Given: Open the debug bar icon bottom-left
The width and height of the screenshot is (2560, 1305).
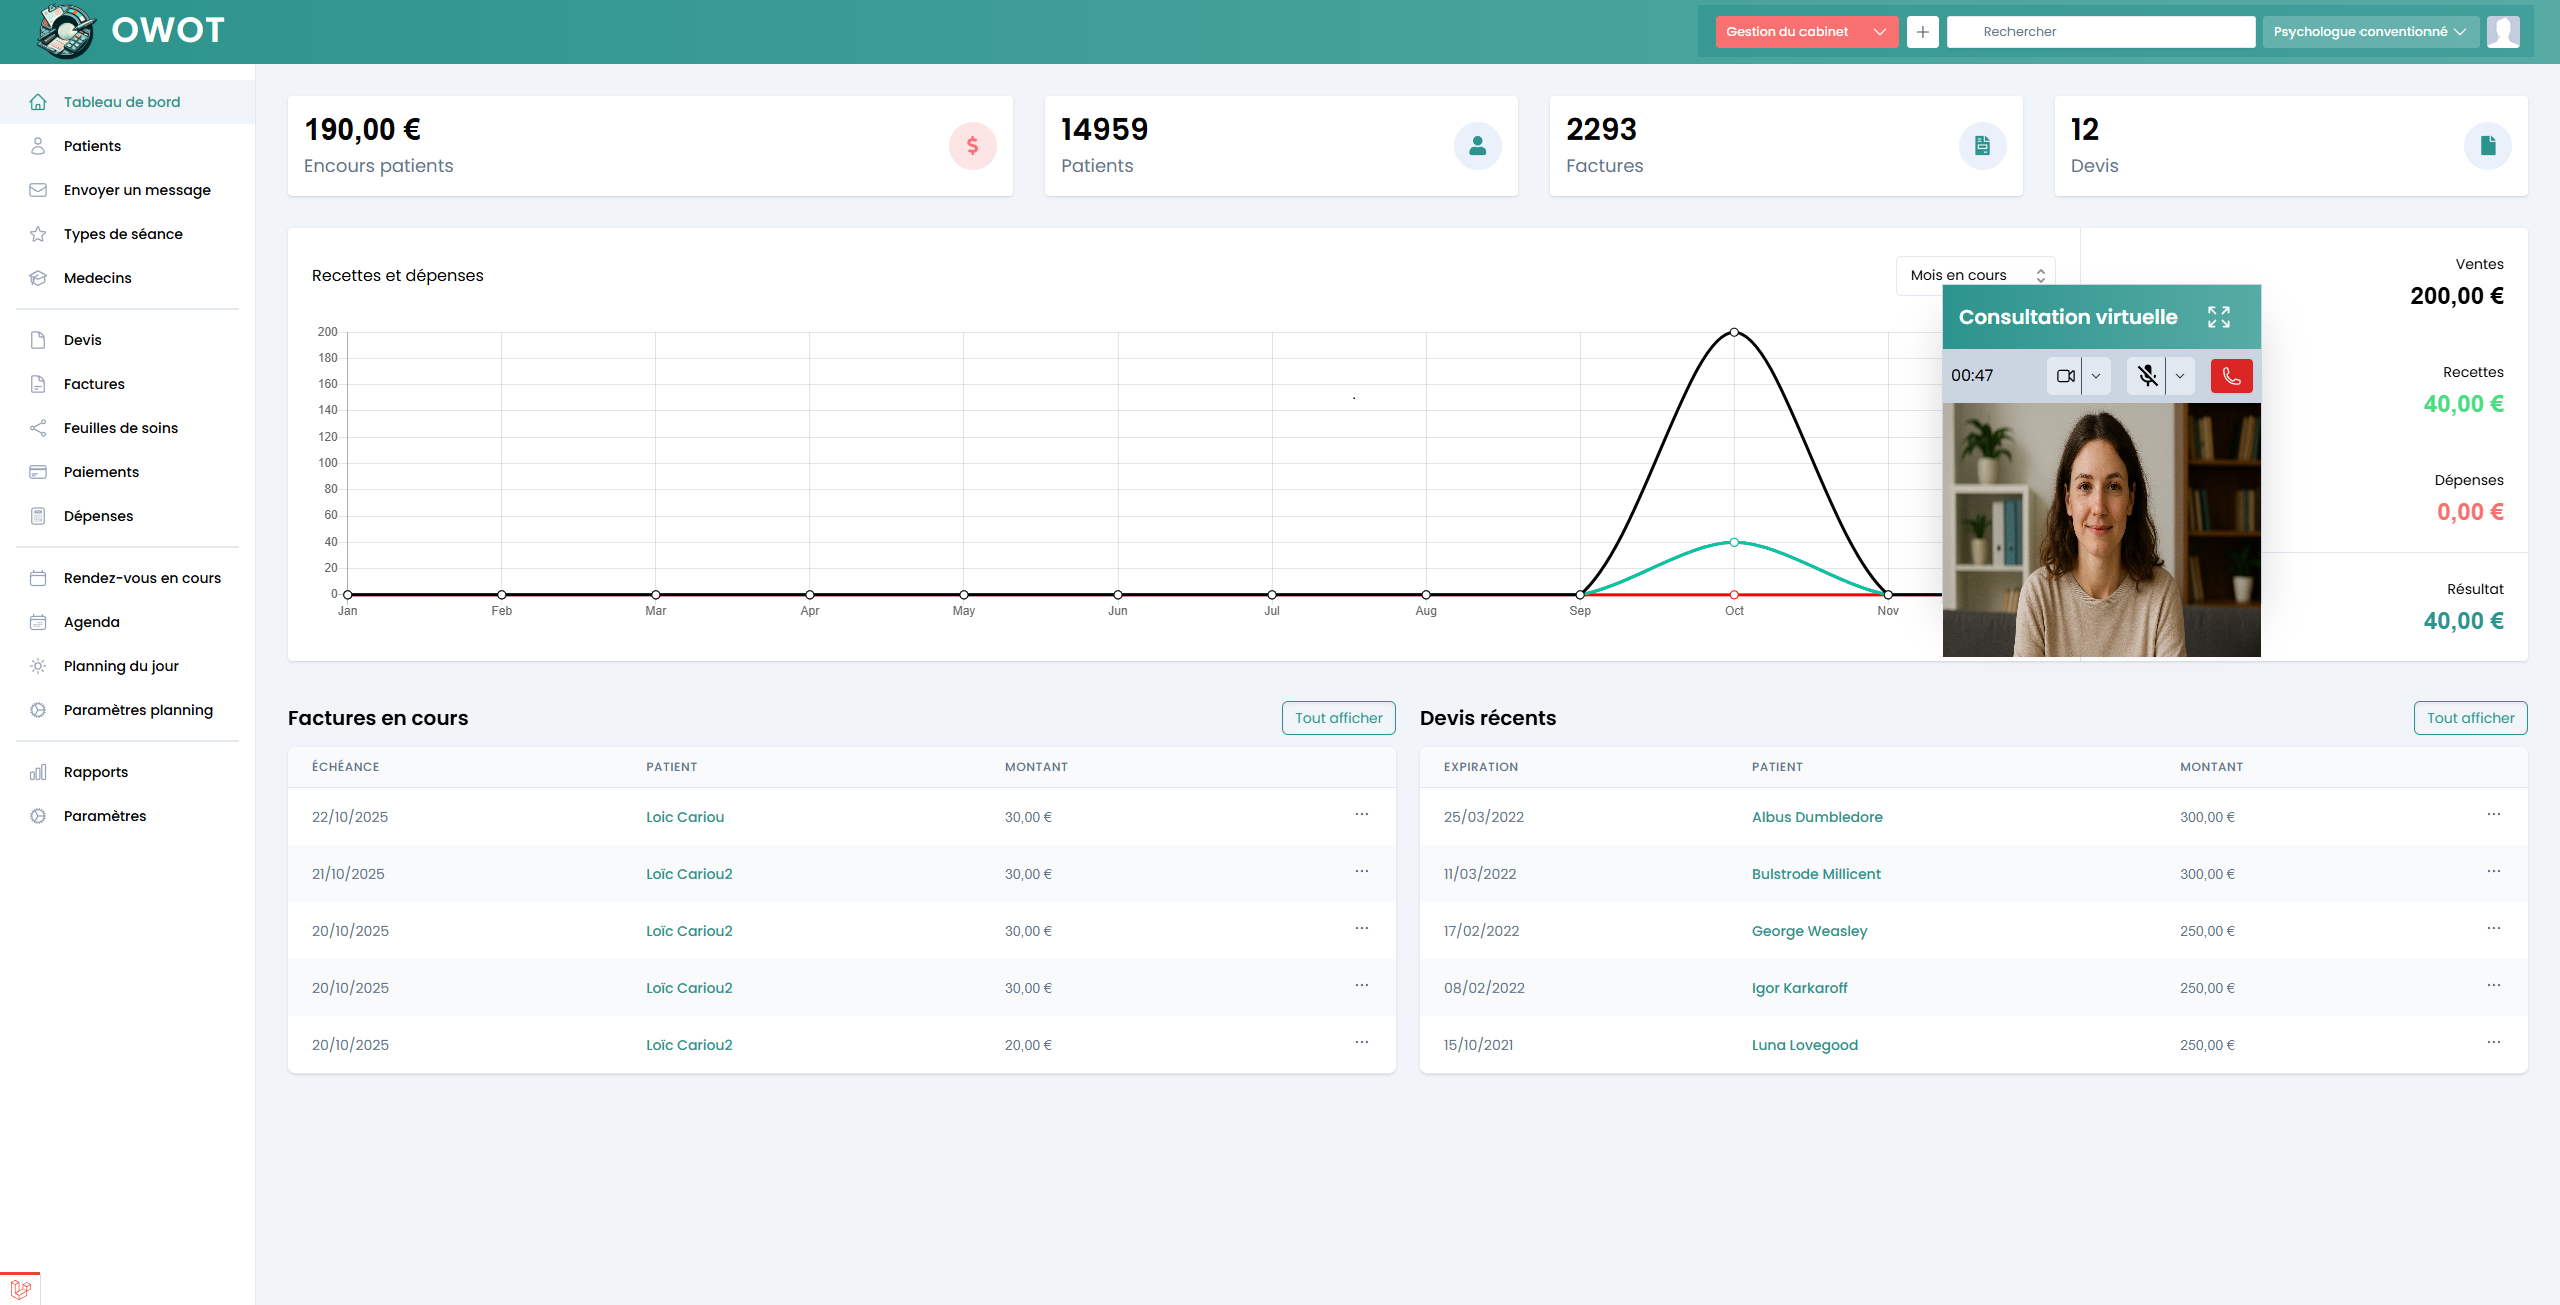Looking at the screenshot, I should point(21,1289).
